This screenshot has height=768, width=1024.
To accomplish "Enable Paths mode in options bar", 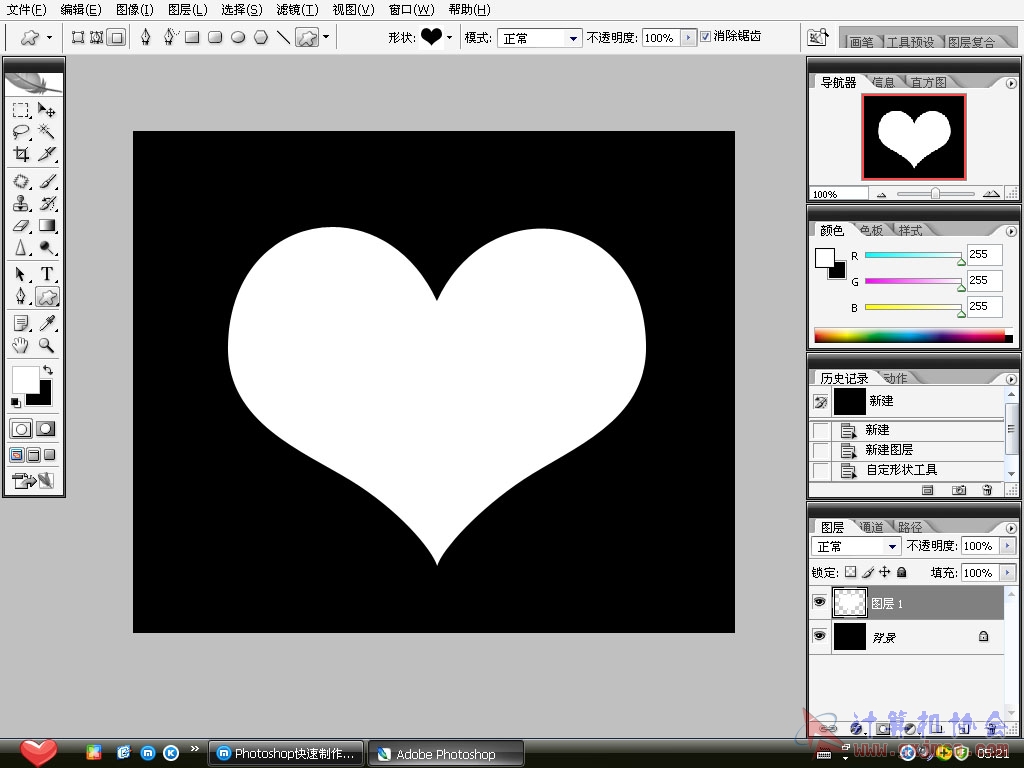I will coord(97,37).
